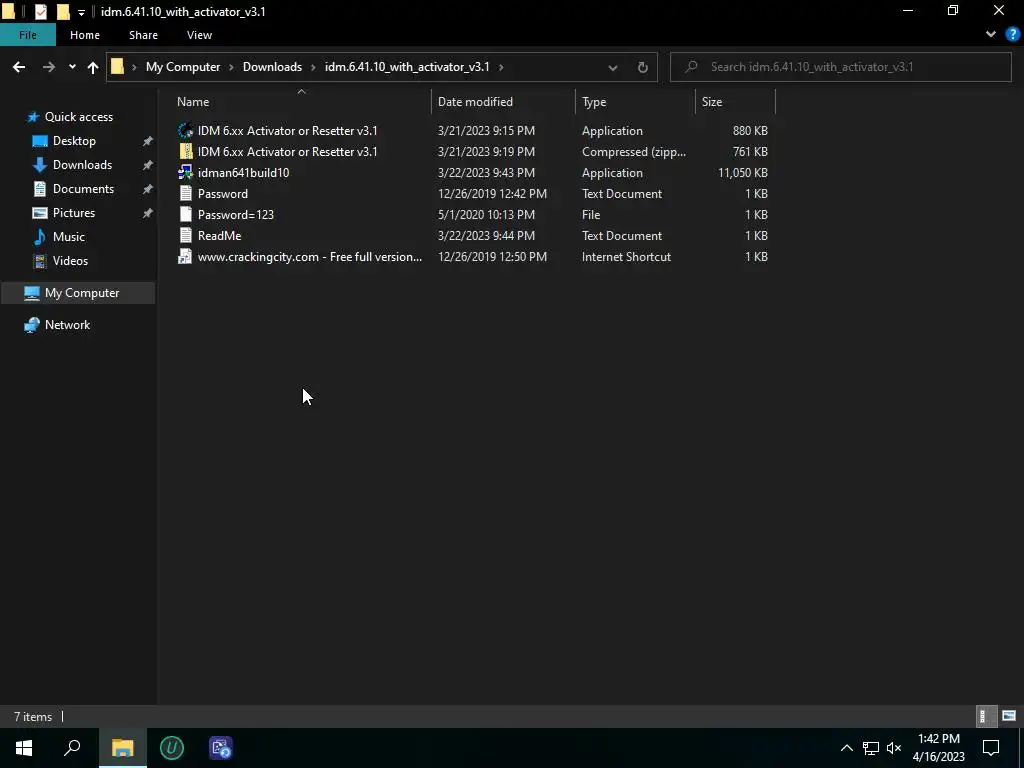Select My Computer in navigation pane

[78, 293]
